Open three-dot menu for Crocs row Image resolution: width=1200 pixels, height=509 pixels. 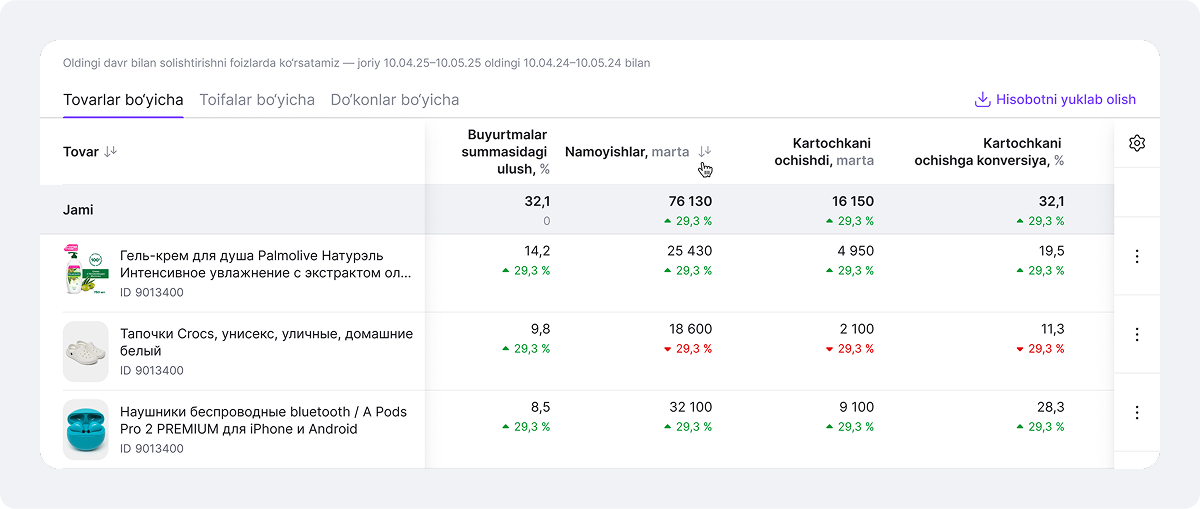[1137, 334]
